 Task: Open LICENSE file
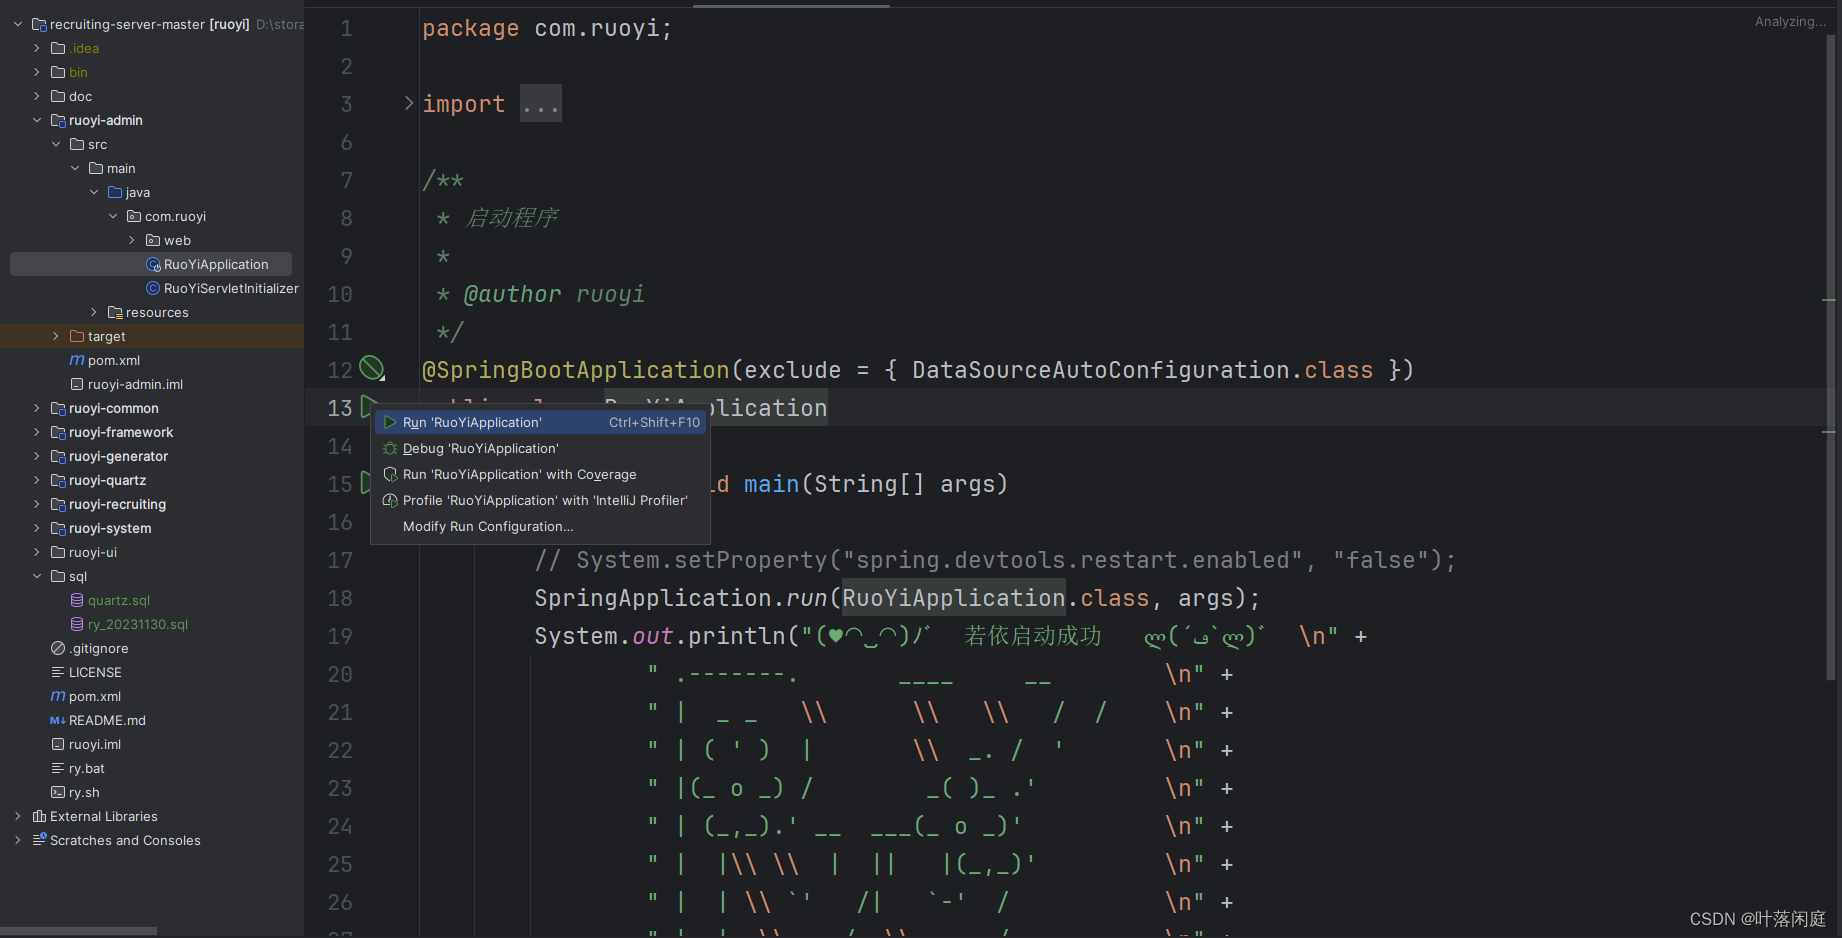[x=95, y=672]
